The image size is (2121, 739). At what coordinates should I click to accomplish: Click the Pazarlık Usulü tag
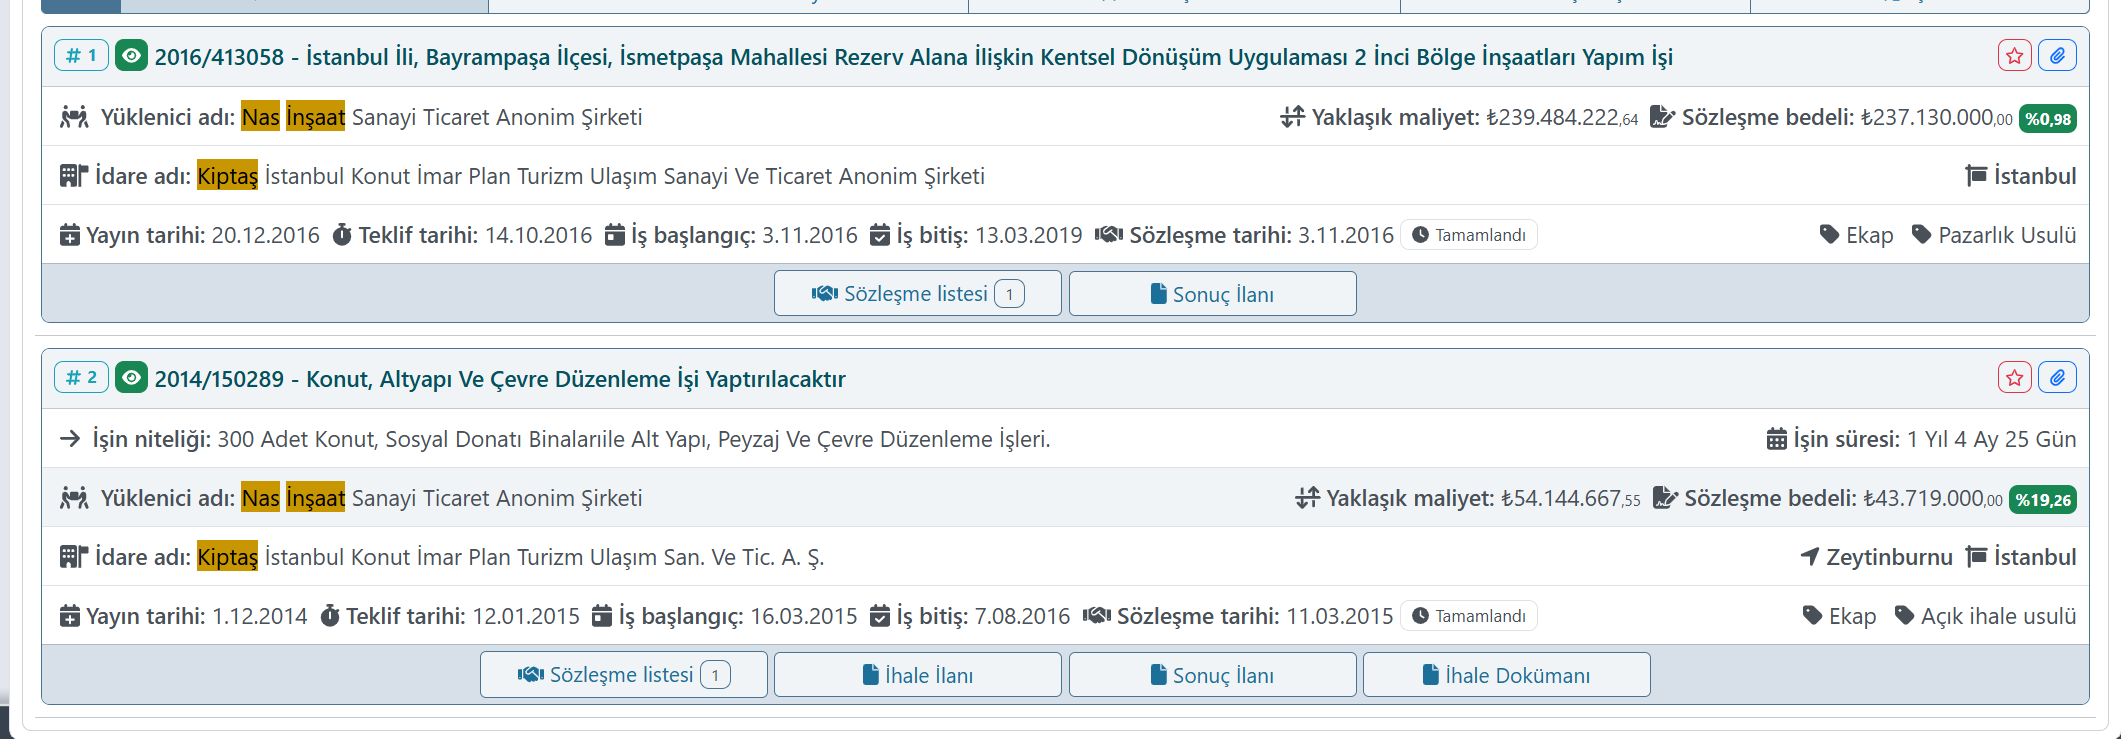1994,235
